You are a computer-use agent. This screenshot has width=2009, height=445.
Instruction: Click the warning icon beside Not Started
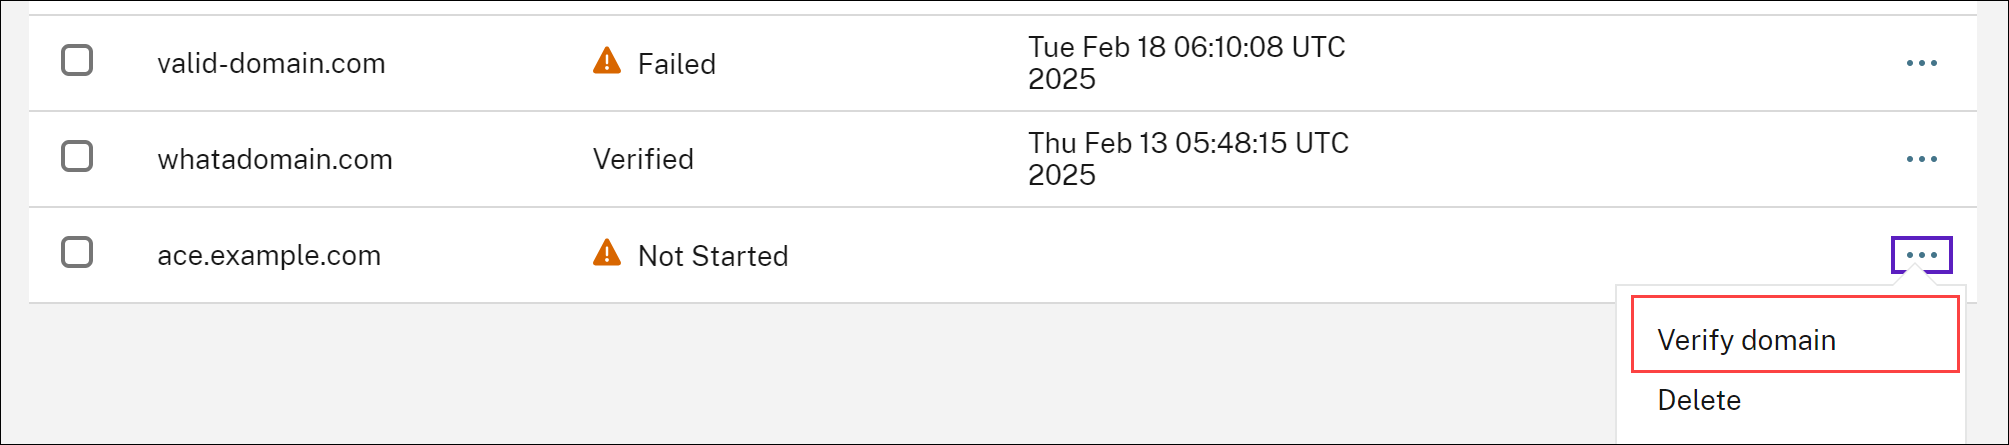pyautogui.click(x=607, y=254)
